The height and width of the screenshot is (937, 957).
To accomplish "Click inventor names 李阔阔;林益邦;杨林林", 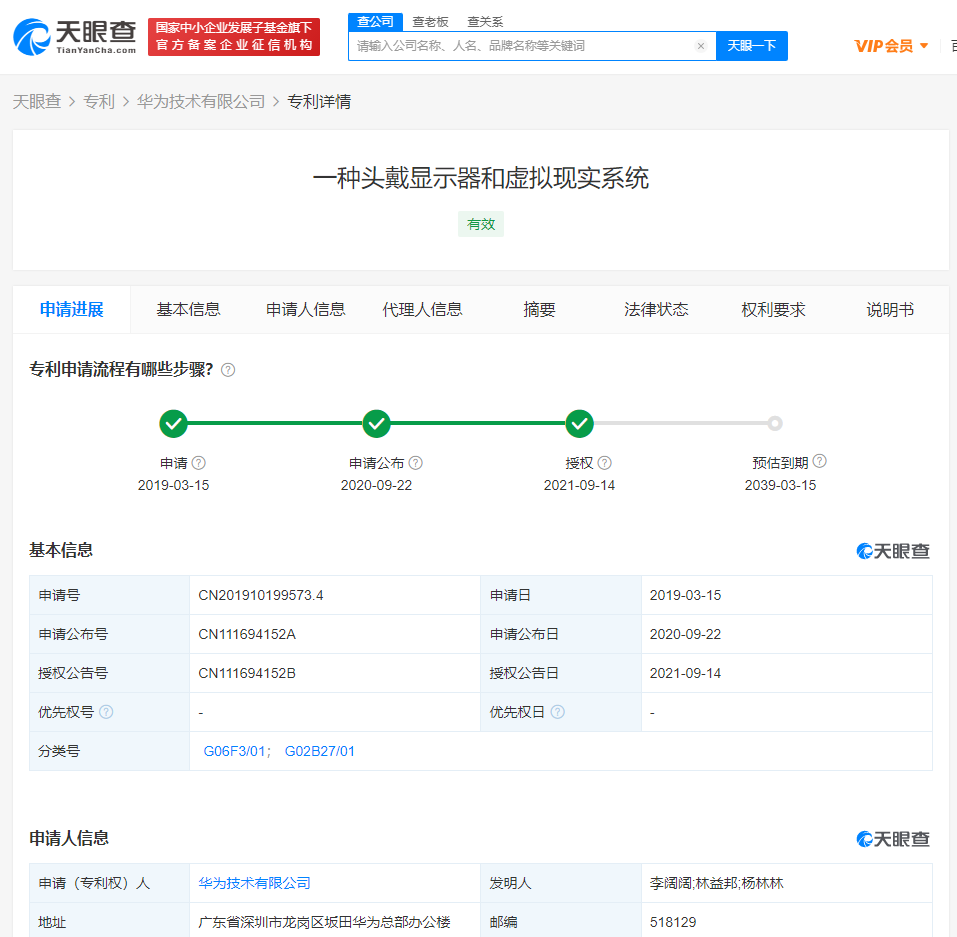I will click(717, 883).
